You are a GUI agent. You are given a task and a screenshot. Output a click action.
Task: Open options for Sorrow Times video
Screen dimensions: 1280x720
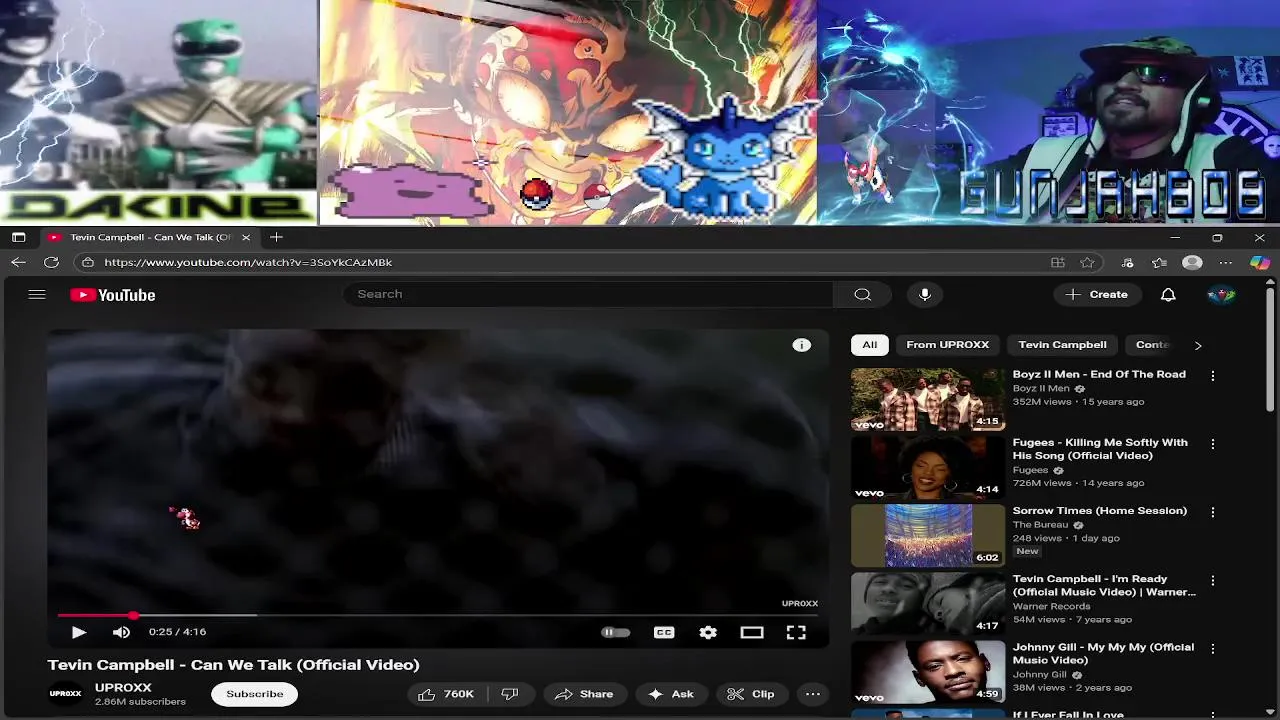click(x=1213, y=512)
